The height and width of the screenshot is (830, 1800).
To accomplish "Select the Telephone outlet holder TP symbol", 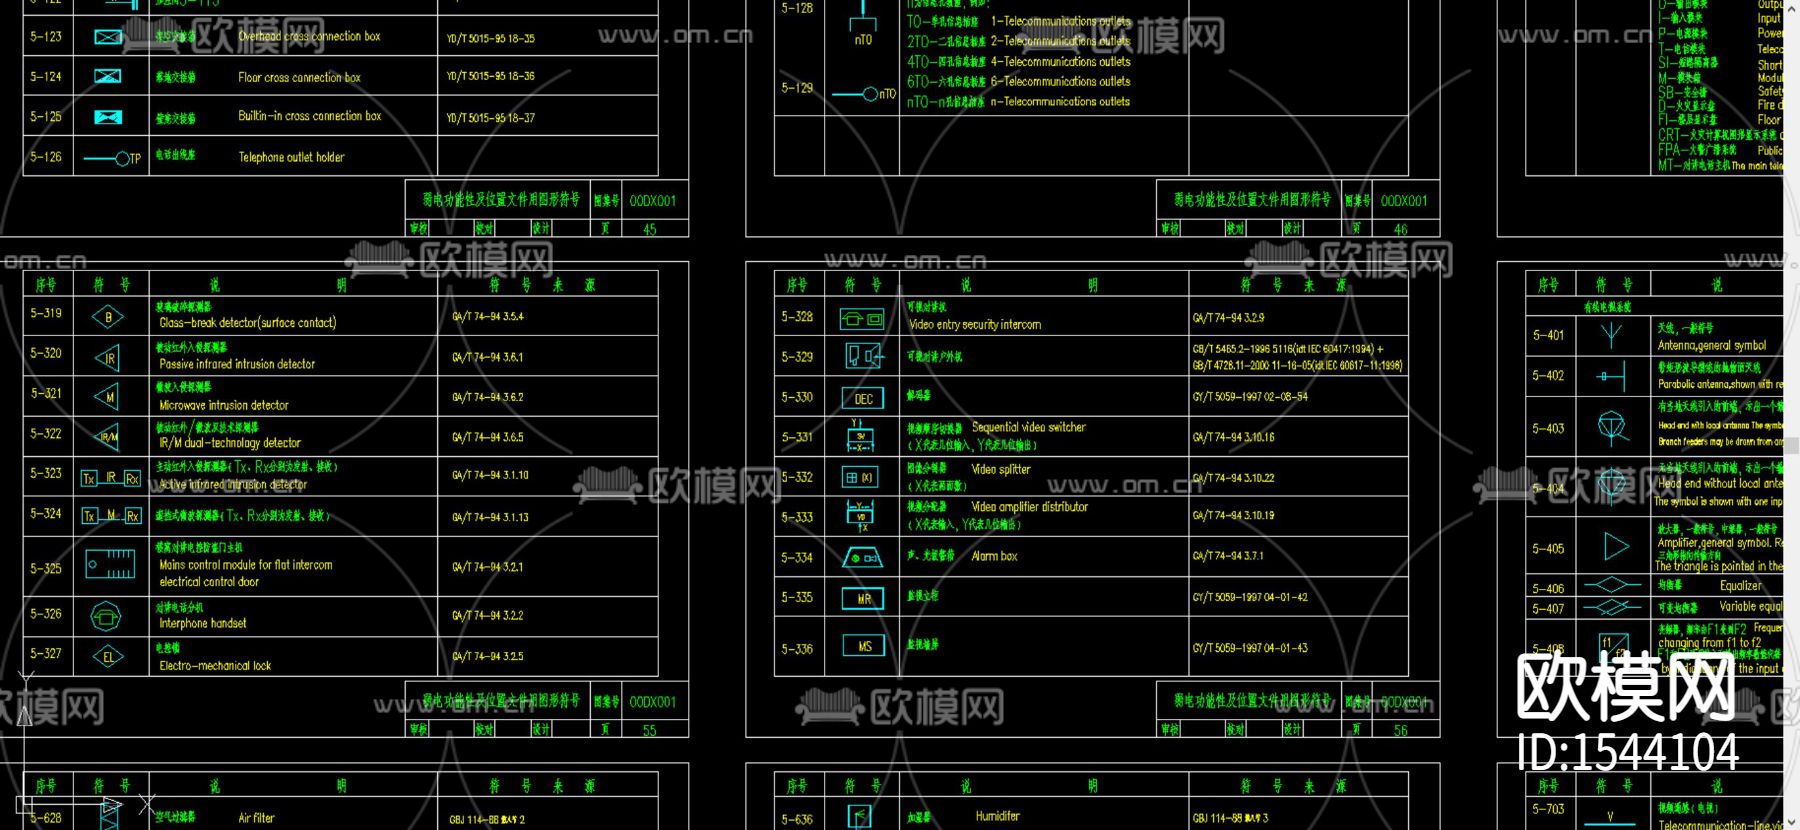I will [112, 158].
